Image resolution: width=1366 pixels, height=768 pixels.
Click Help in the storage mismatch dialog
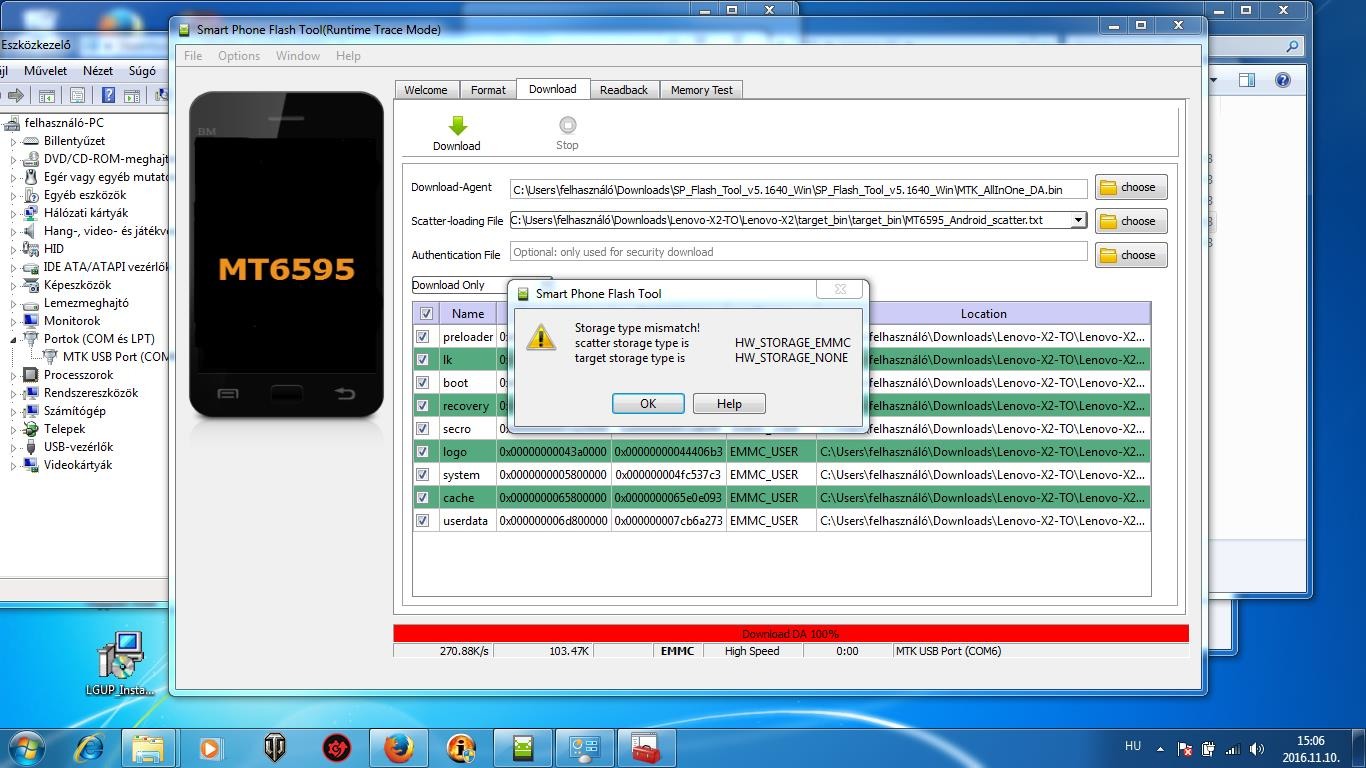729,403
